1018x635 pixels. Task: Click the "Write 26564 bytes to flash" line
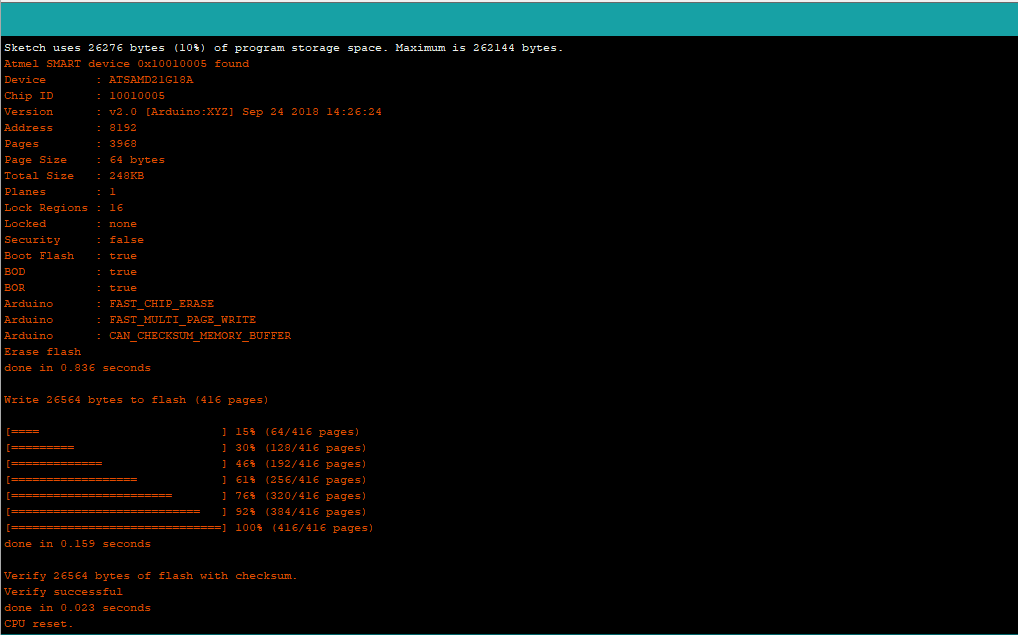(136, 400)
